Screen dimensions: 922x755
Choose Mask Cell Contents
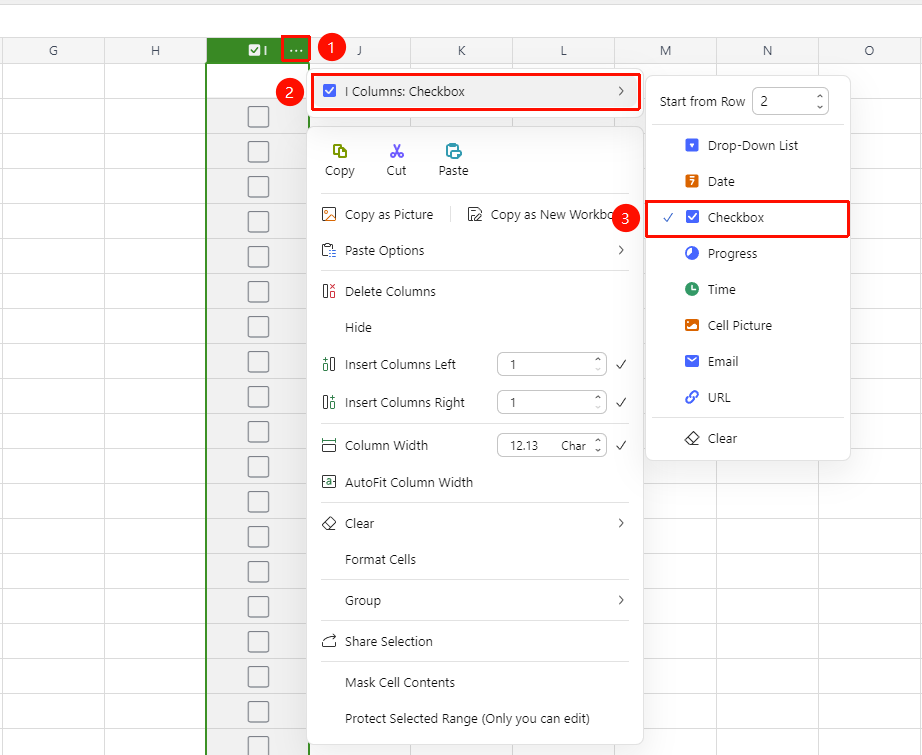coord(400,682)
